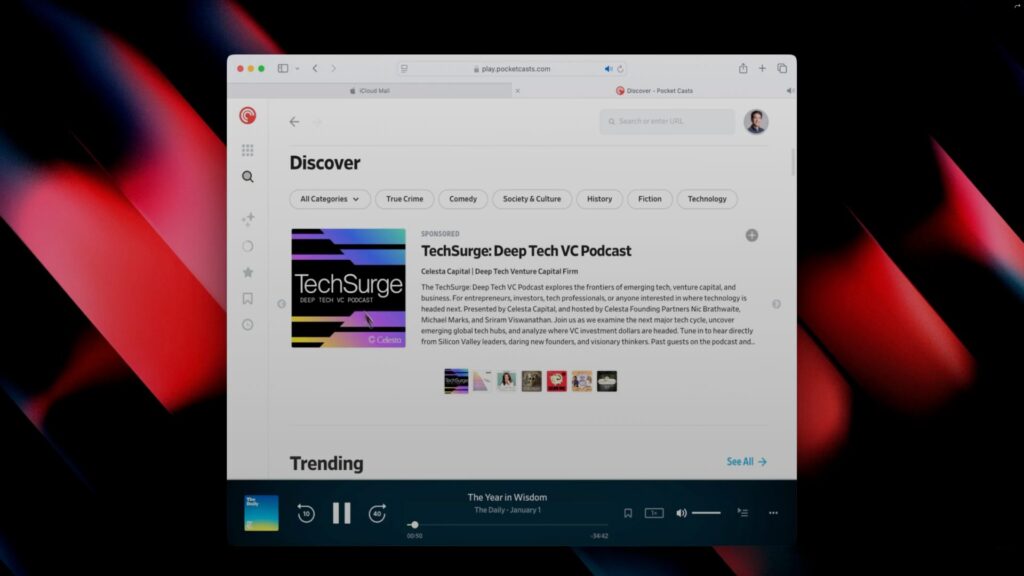Pause The Year in Wisdom episode

click(341, 512)
